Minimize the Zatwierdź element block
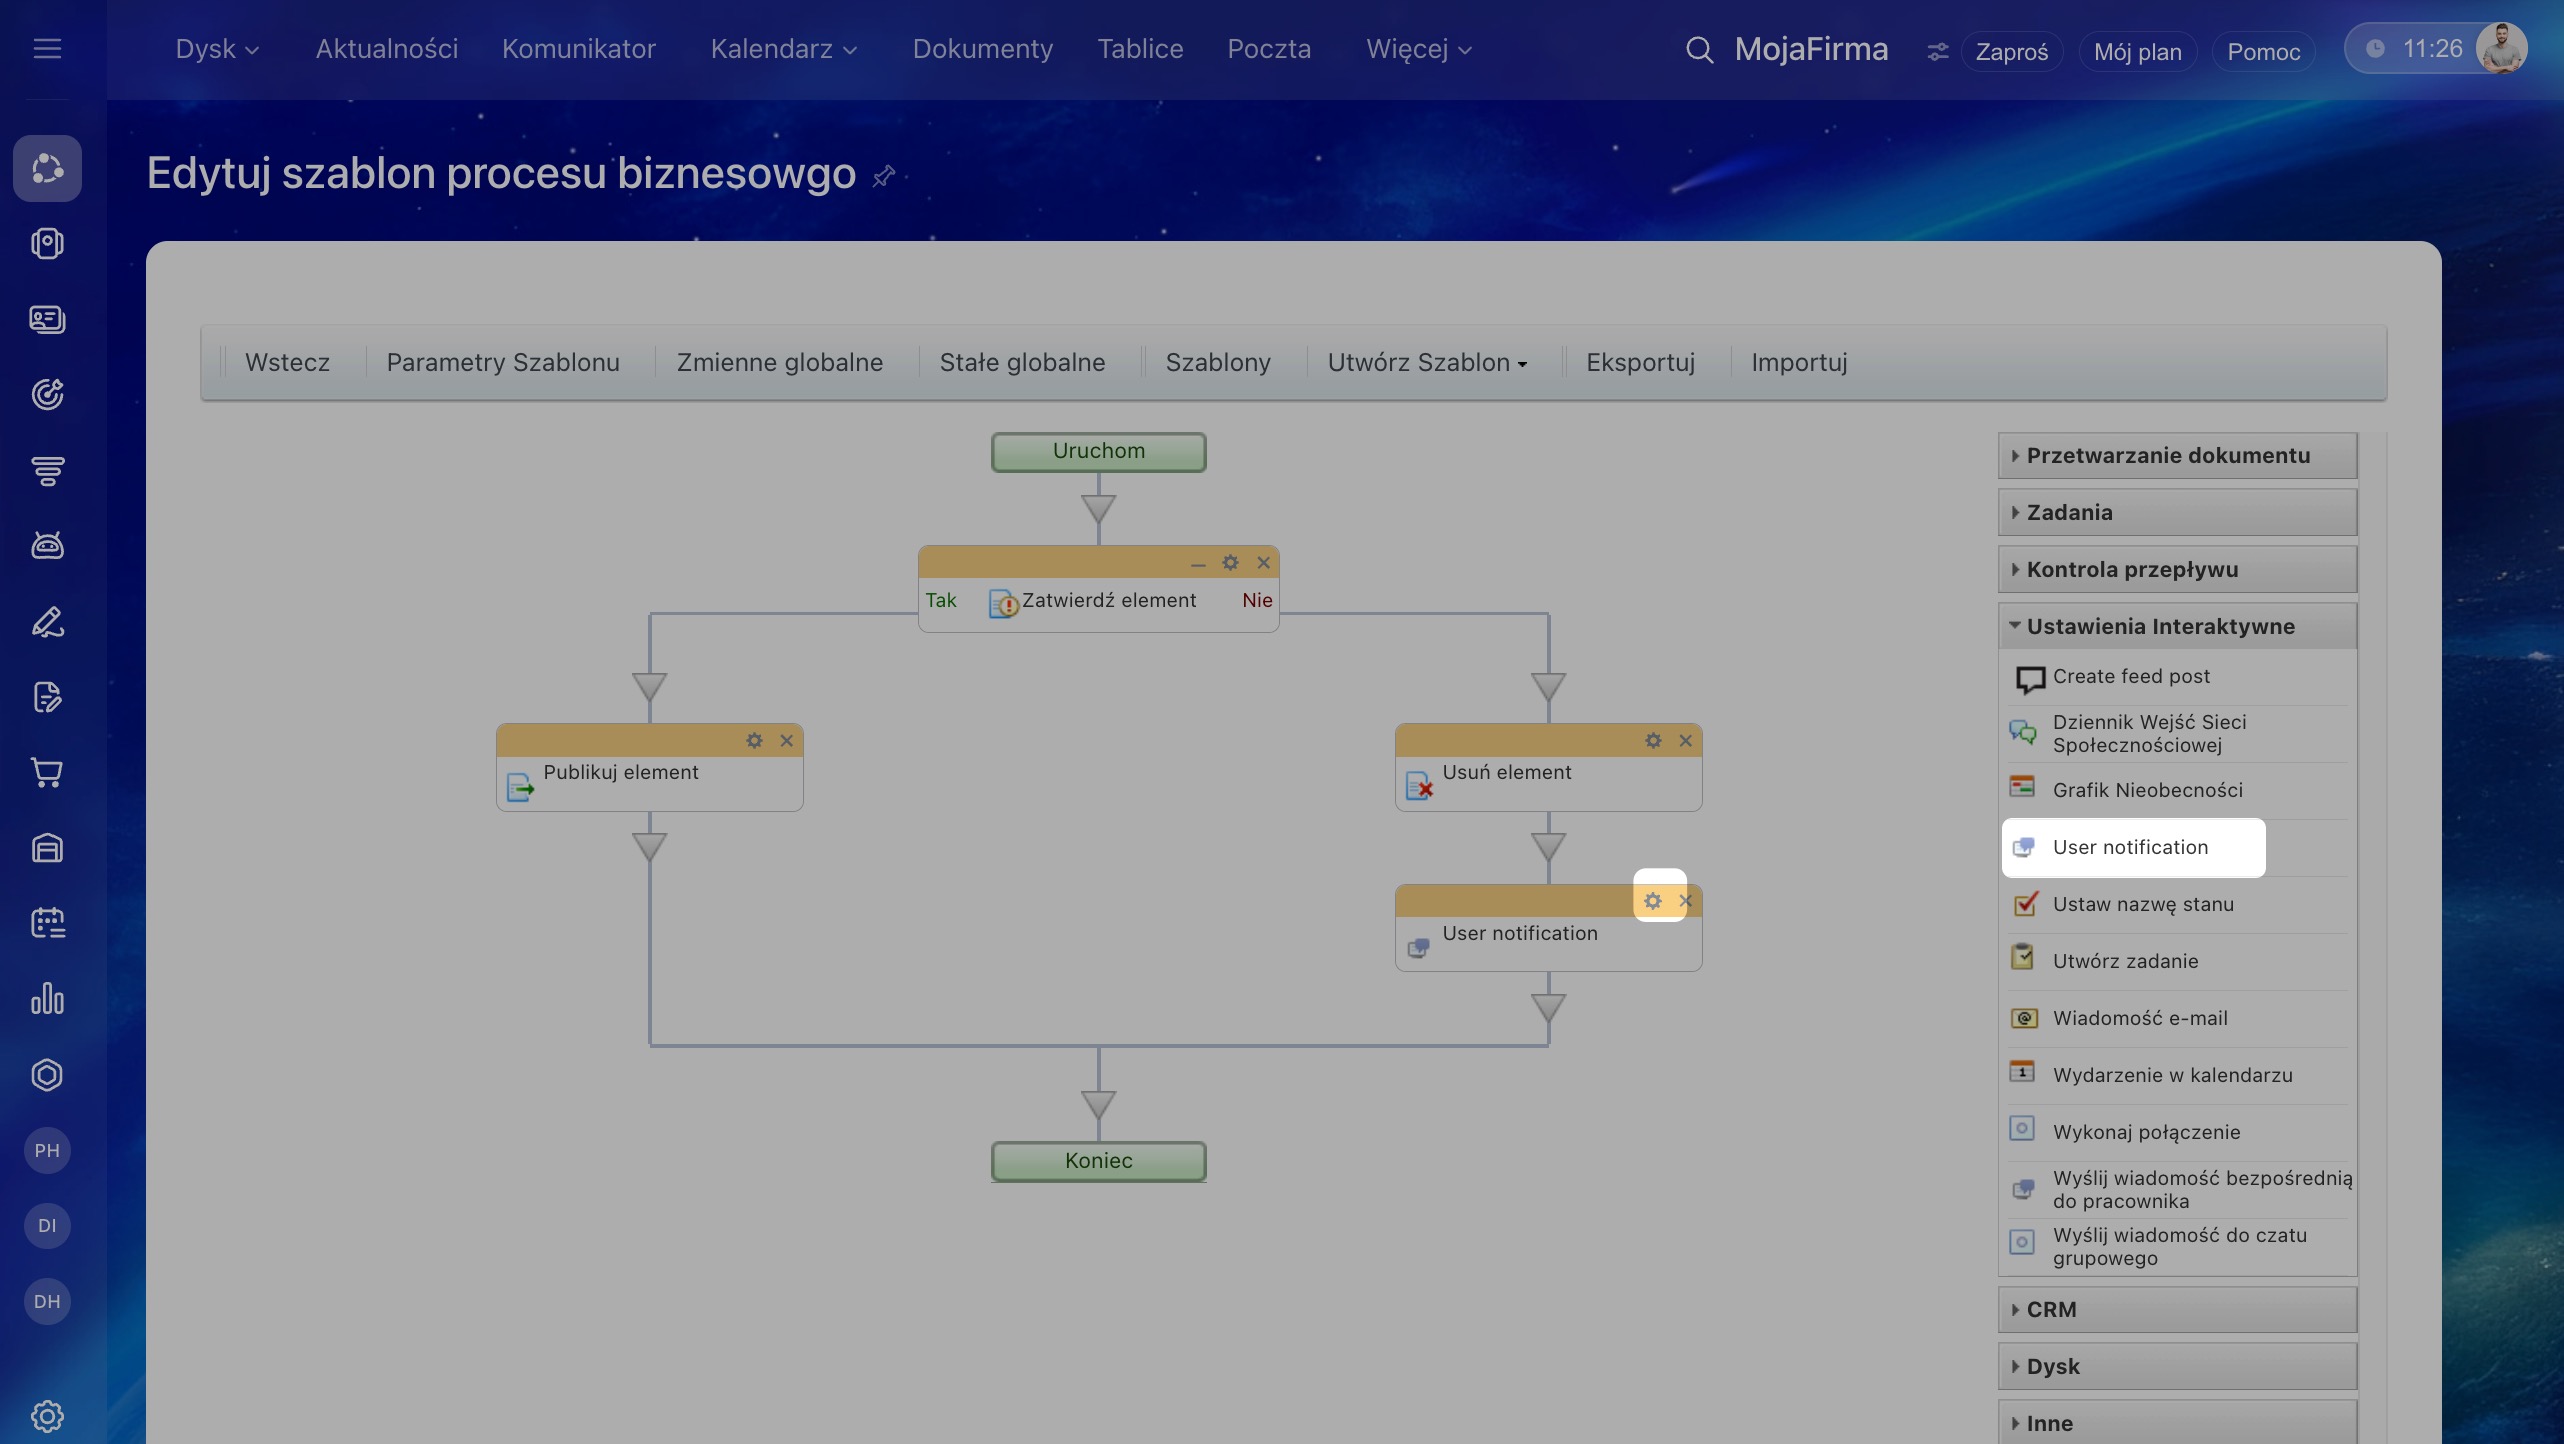This screenshot has height=1444, width=2564. 1198,565
